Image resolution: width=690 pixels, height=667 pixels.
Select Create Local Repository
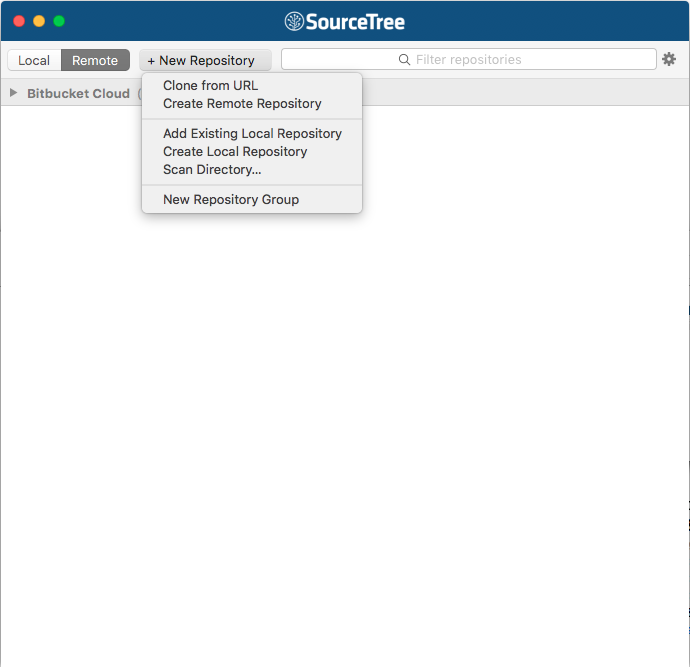point(252,151)
